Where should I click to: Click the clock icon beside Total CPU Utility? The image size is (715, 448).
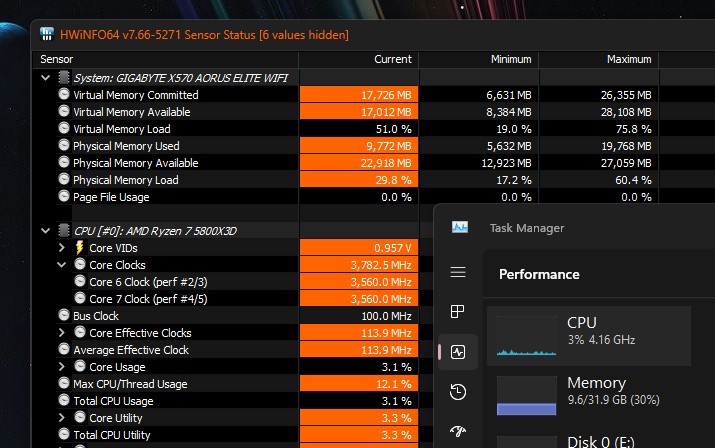64,434
